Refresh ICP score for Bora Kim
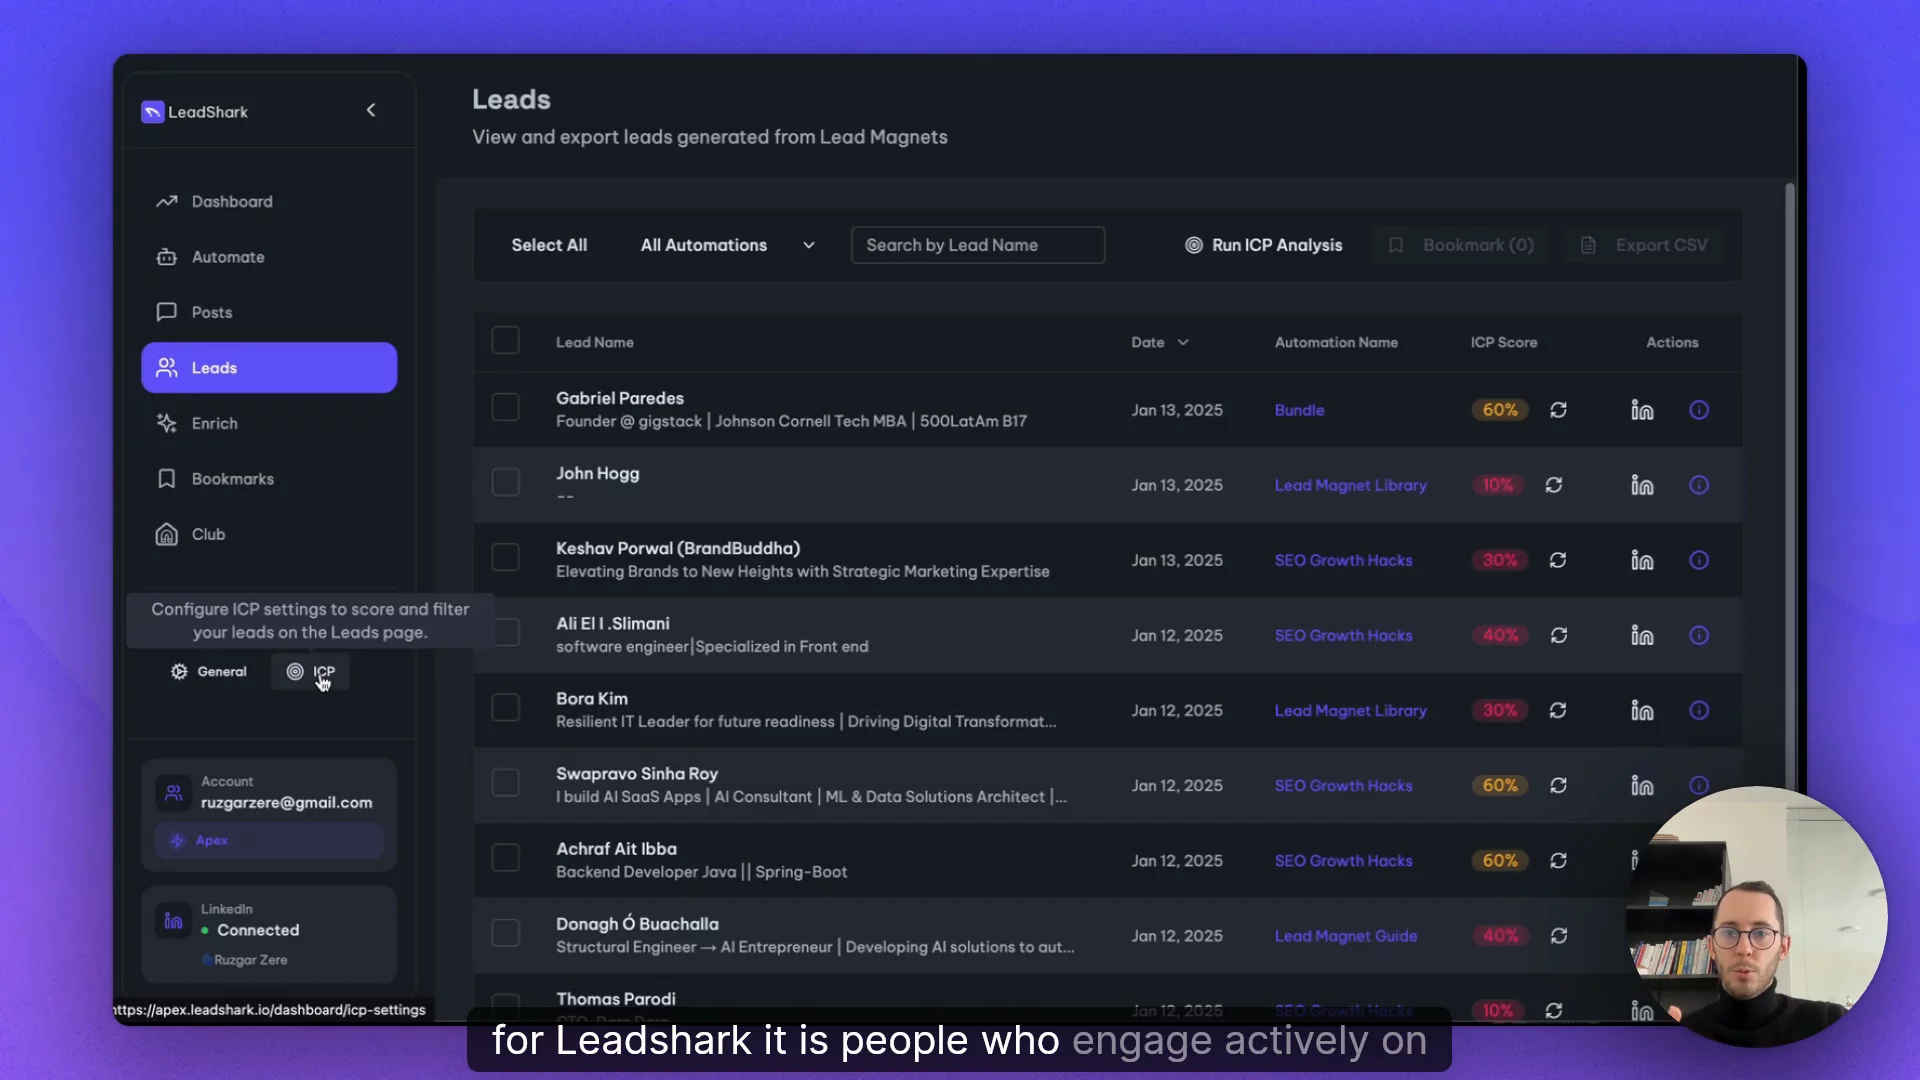 [x=1558, y=710]
